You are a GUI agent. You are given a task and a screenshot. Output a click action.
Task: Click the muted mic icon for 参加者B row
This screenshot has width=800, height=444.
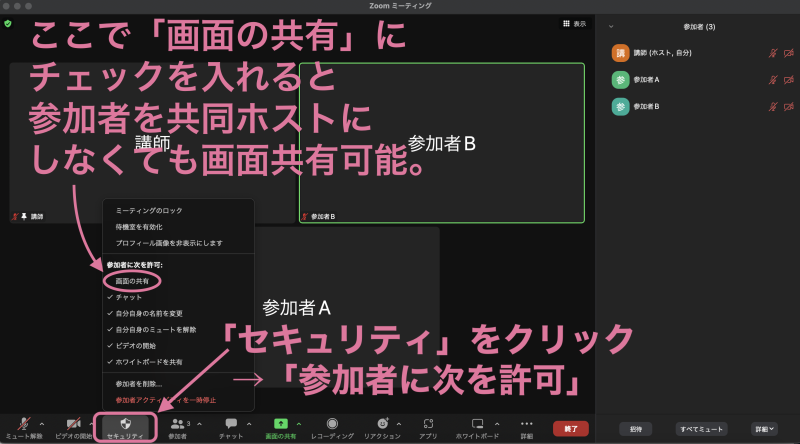pos(773,106)
